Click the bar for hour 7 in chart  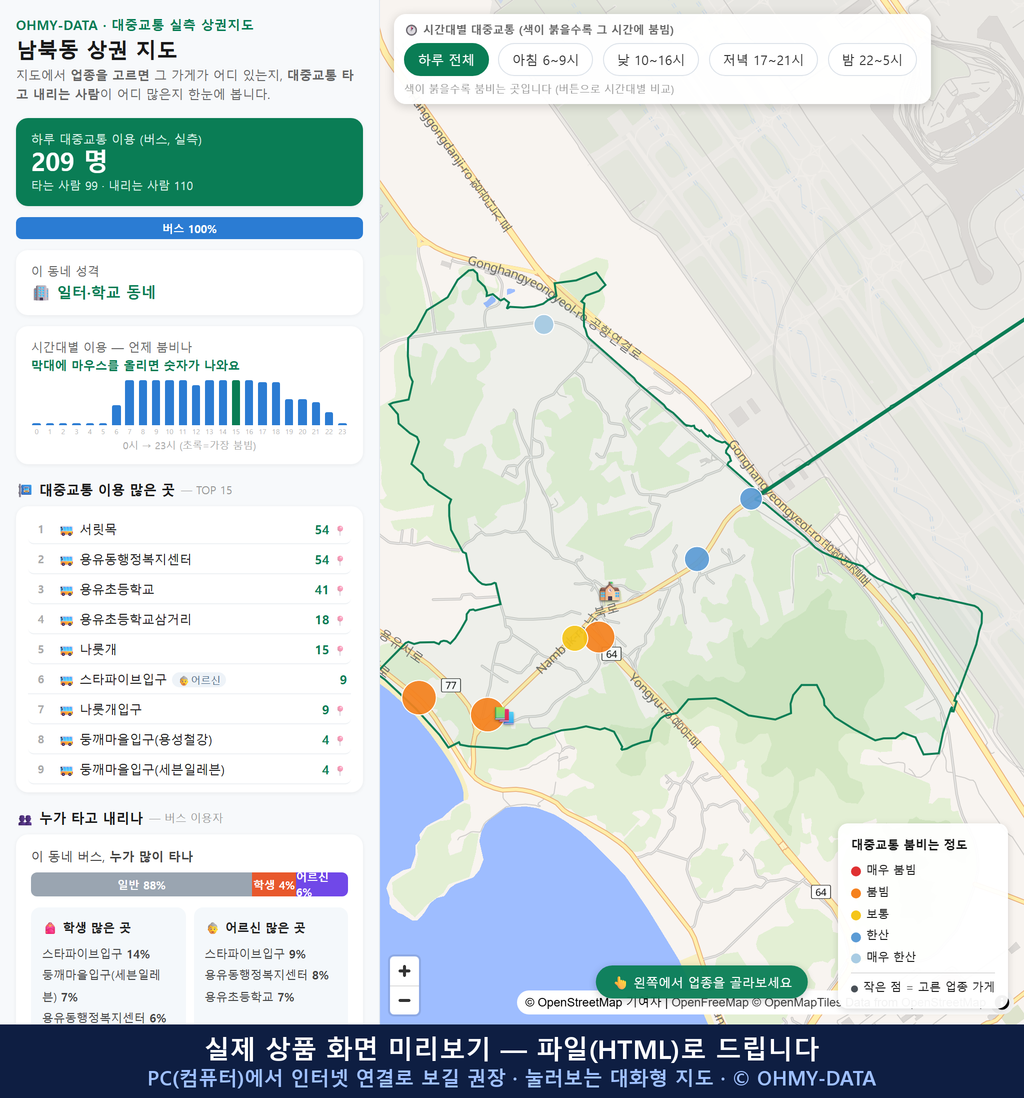click(x=130, y=403)
